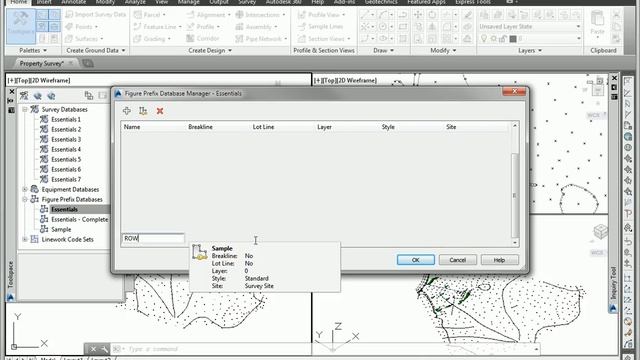Click the Parcel tool in Create Design

(150, 15)
